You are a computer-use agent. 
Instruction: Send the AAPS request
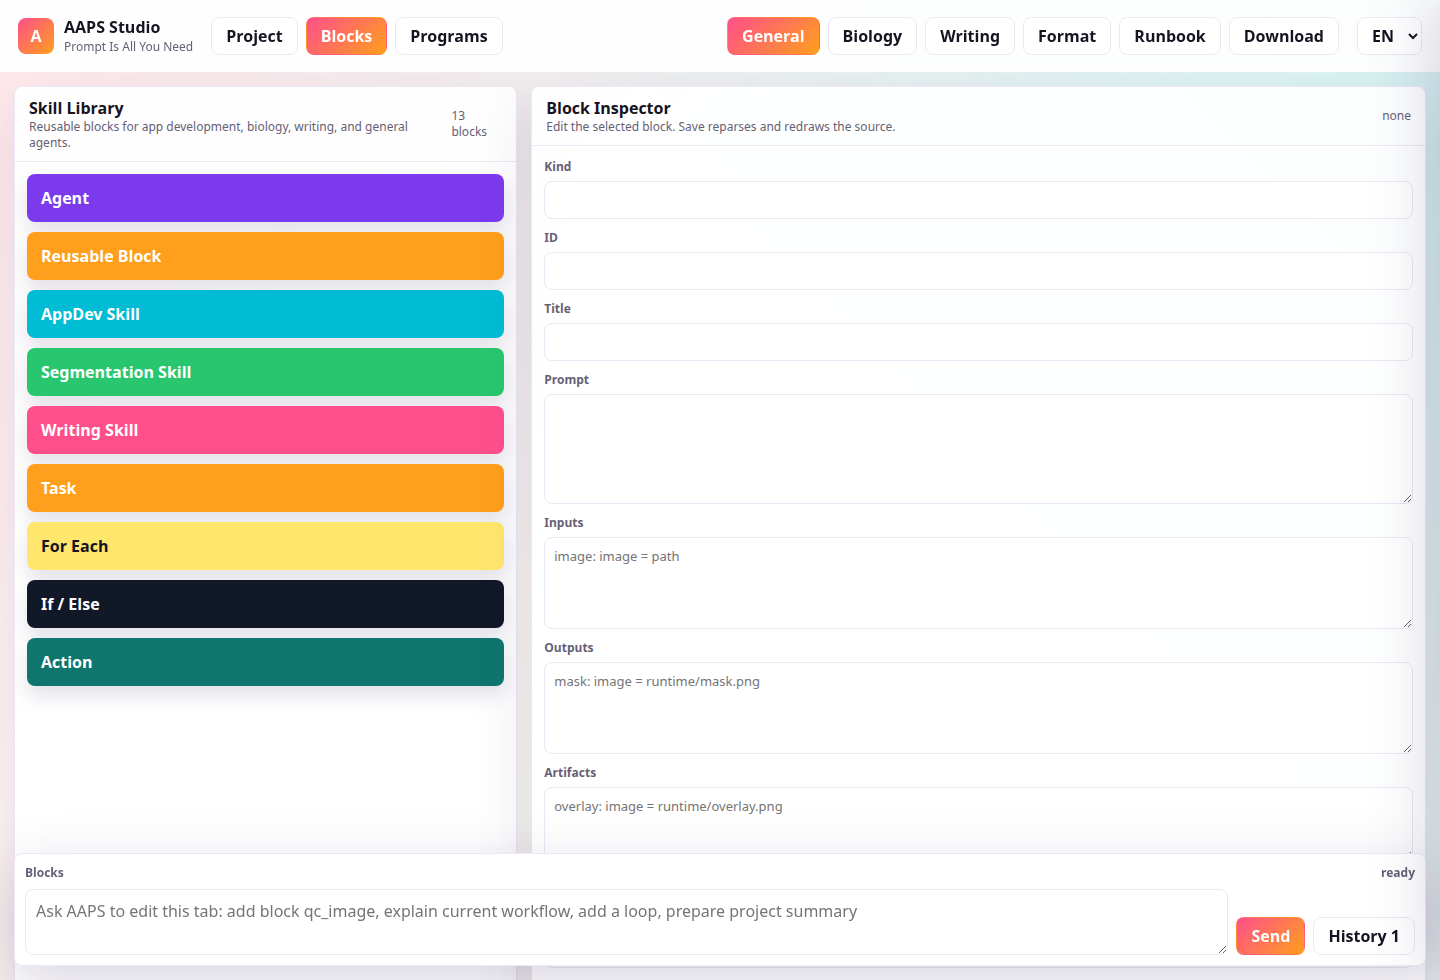[x=1270, y=936]
